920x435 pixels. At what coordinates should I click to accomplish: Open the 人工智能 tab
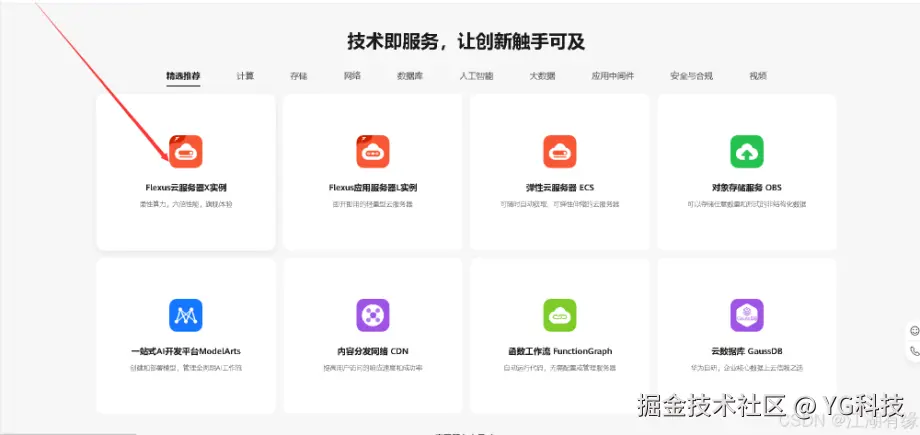[x=476, y=76]
